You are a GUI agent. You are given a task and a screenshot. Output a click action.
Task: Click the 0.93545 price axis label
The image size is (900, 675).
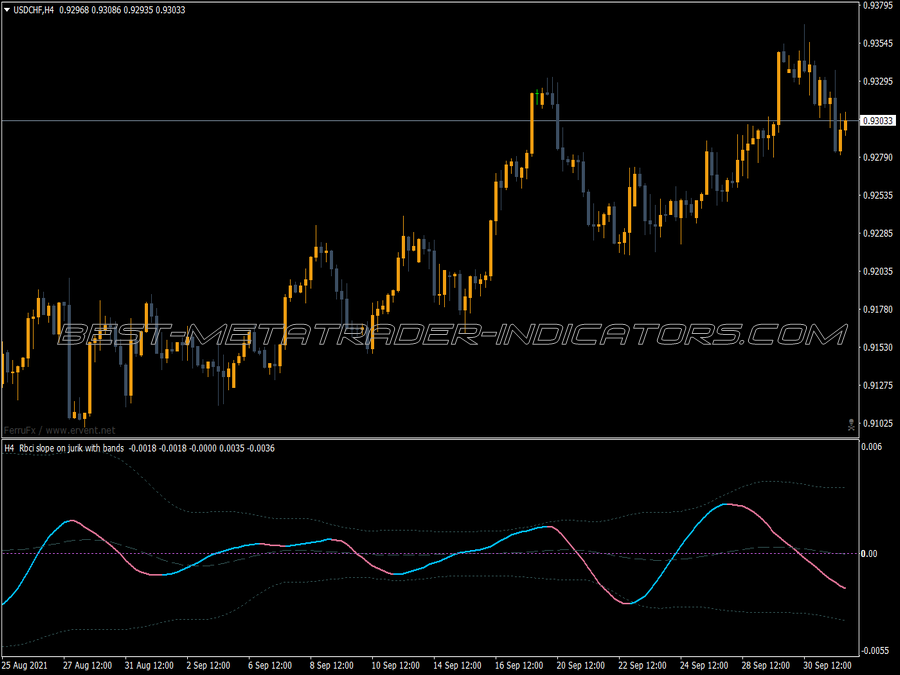tap(878, 44)
